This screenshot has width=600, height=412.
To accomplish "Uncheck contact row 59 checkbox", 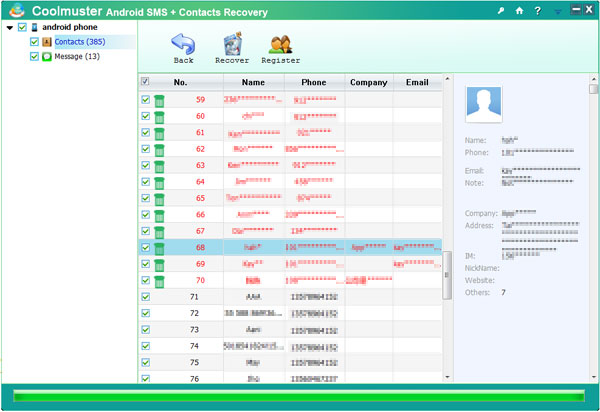I will (x=145, y=99).
